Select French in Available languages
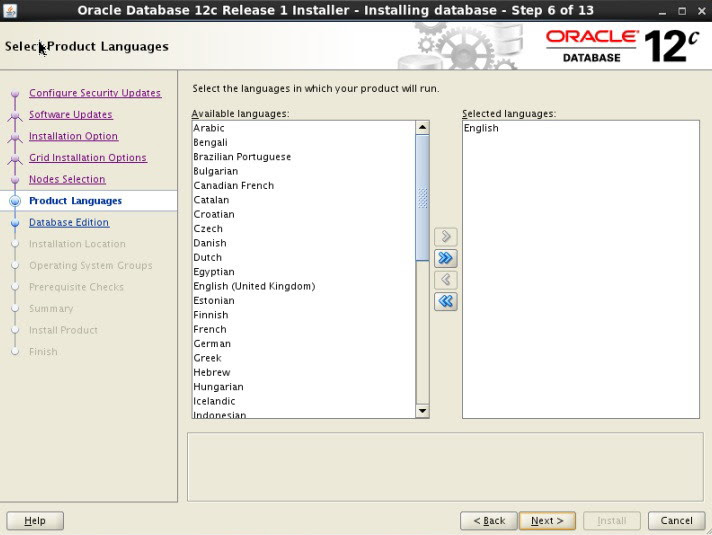 [x=303, y=329]
